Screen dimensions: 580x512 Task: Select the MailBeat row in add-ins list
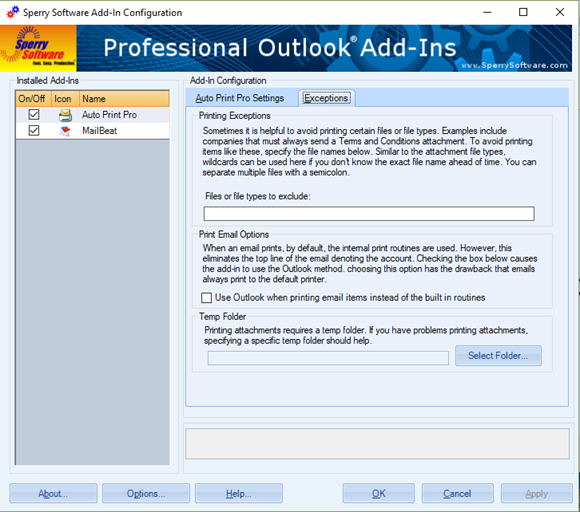92,131
